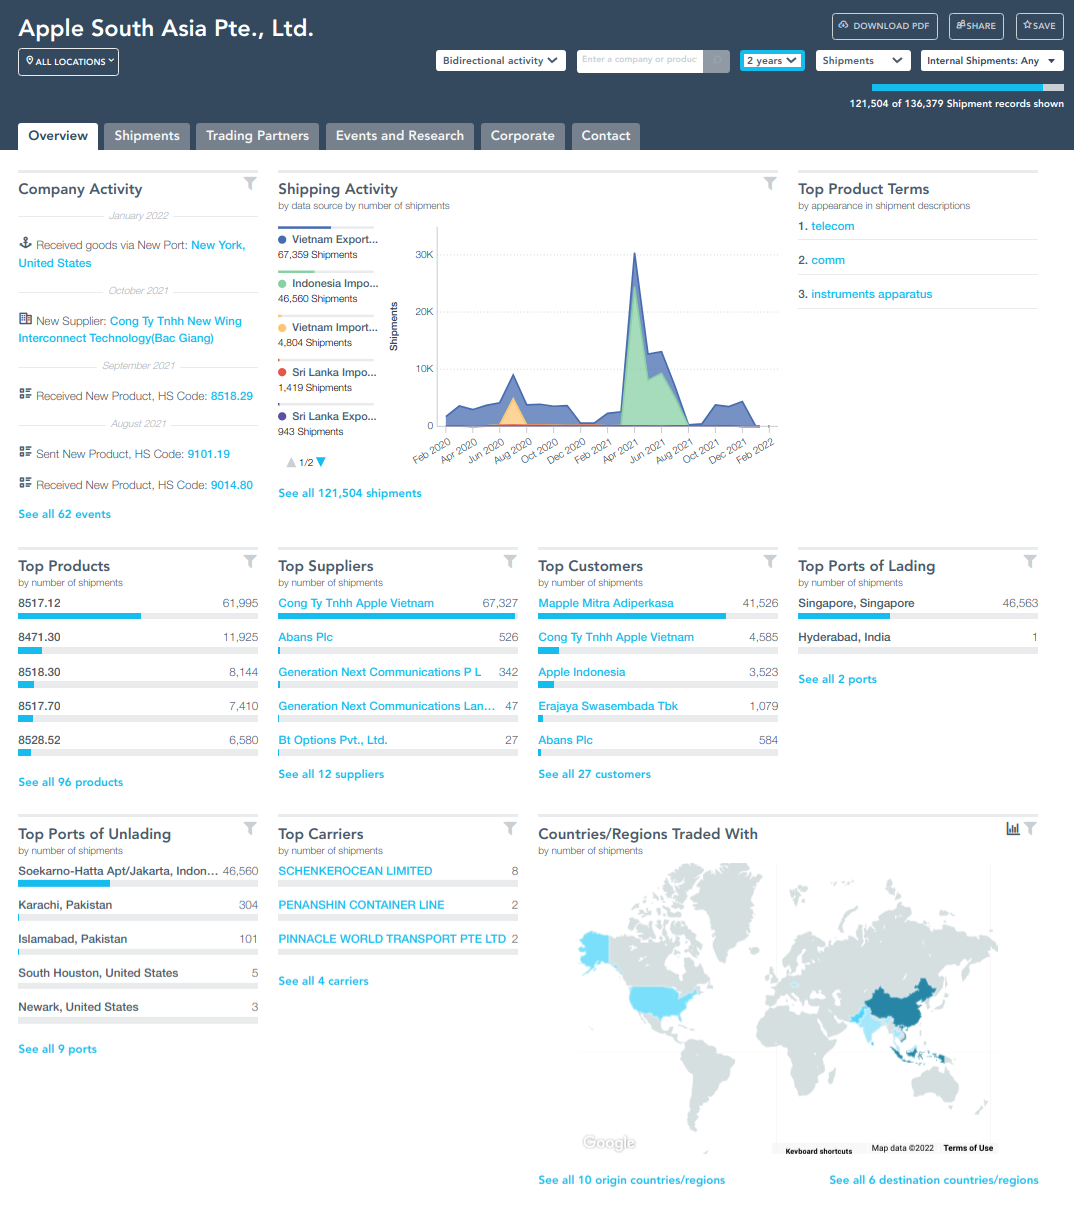The height and width of the screenshot is (1212, 1074).
Task: Click the Download PDF button
Action: click(884, 26)
